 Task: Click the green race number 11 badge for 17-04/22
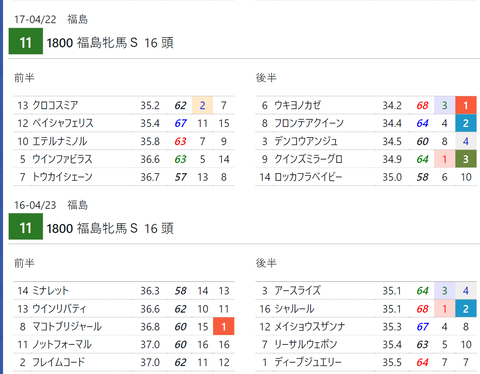26,41
